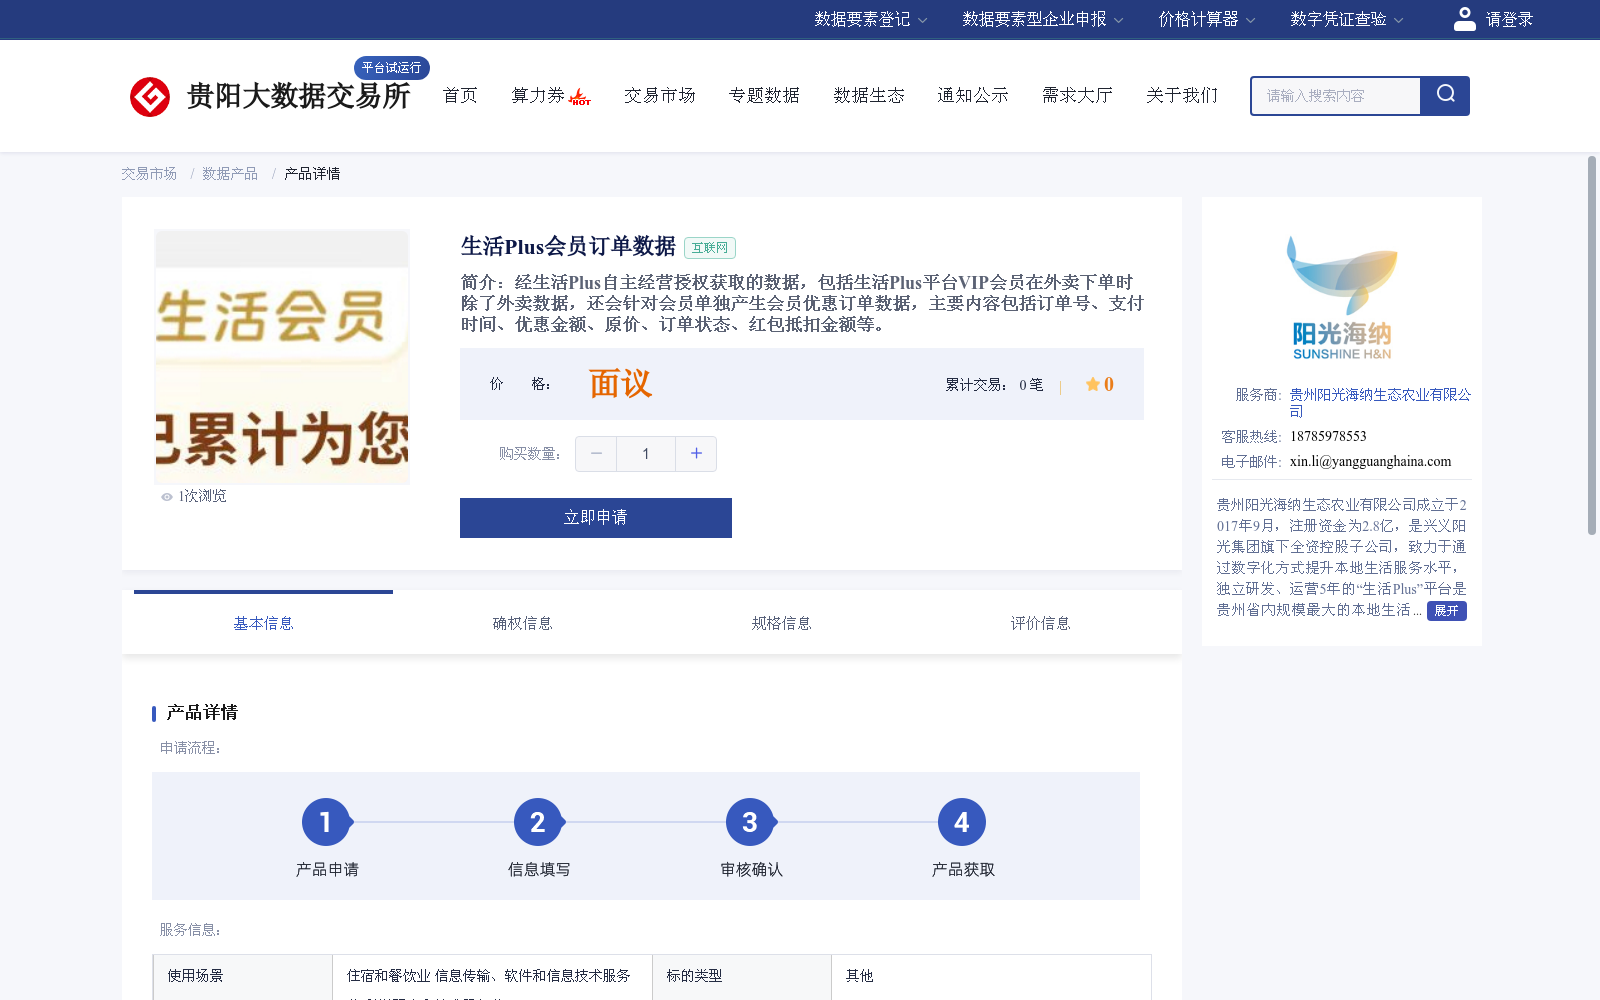Screen dimensions: 1600x1000
Task: Click provider link 贵州阳光海纳生态农业有限公司
Action: pyautogui.click(x=1380, y=403)
